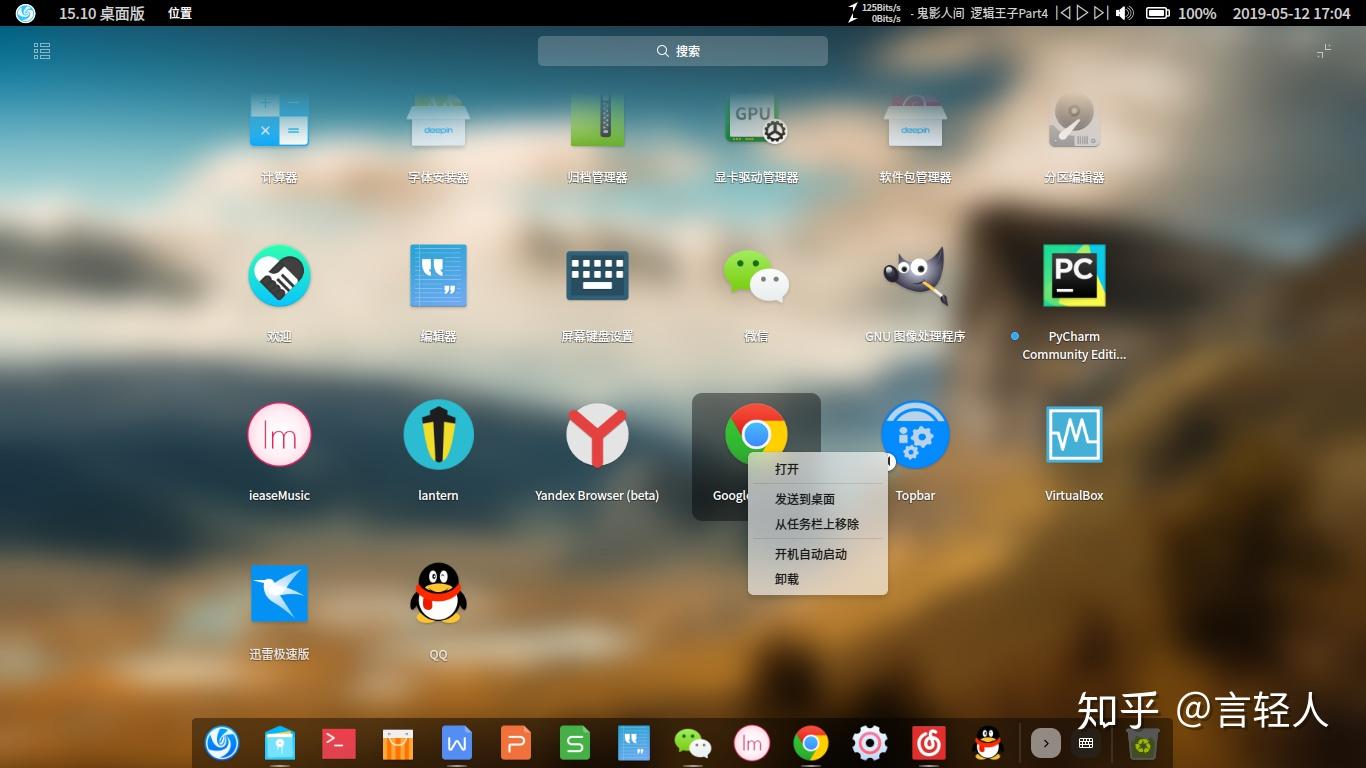Select 卸载 to uninstall Chrome
This screenshot has width=1366, height=768.
click(787, 578)
